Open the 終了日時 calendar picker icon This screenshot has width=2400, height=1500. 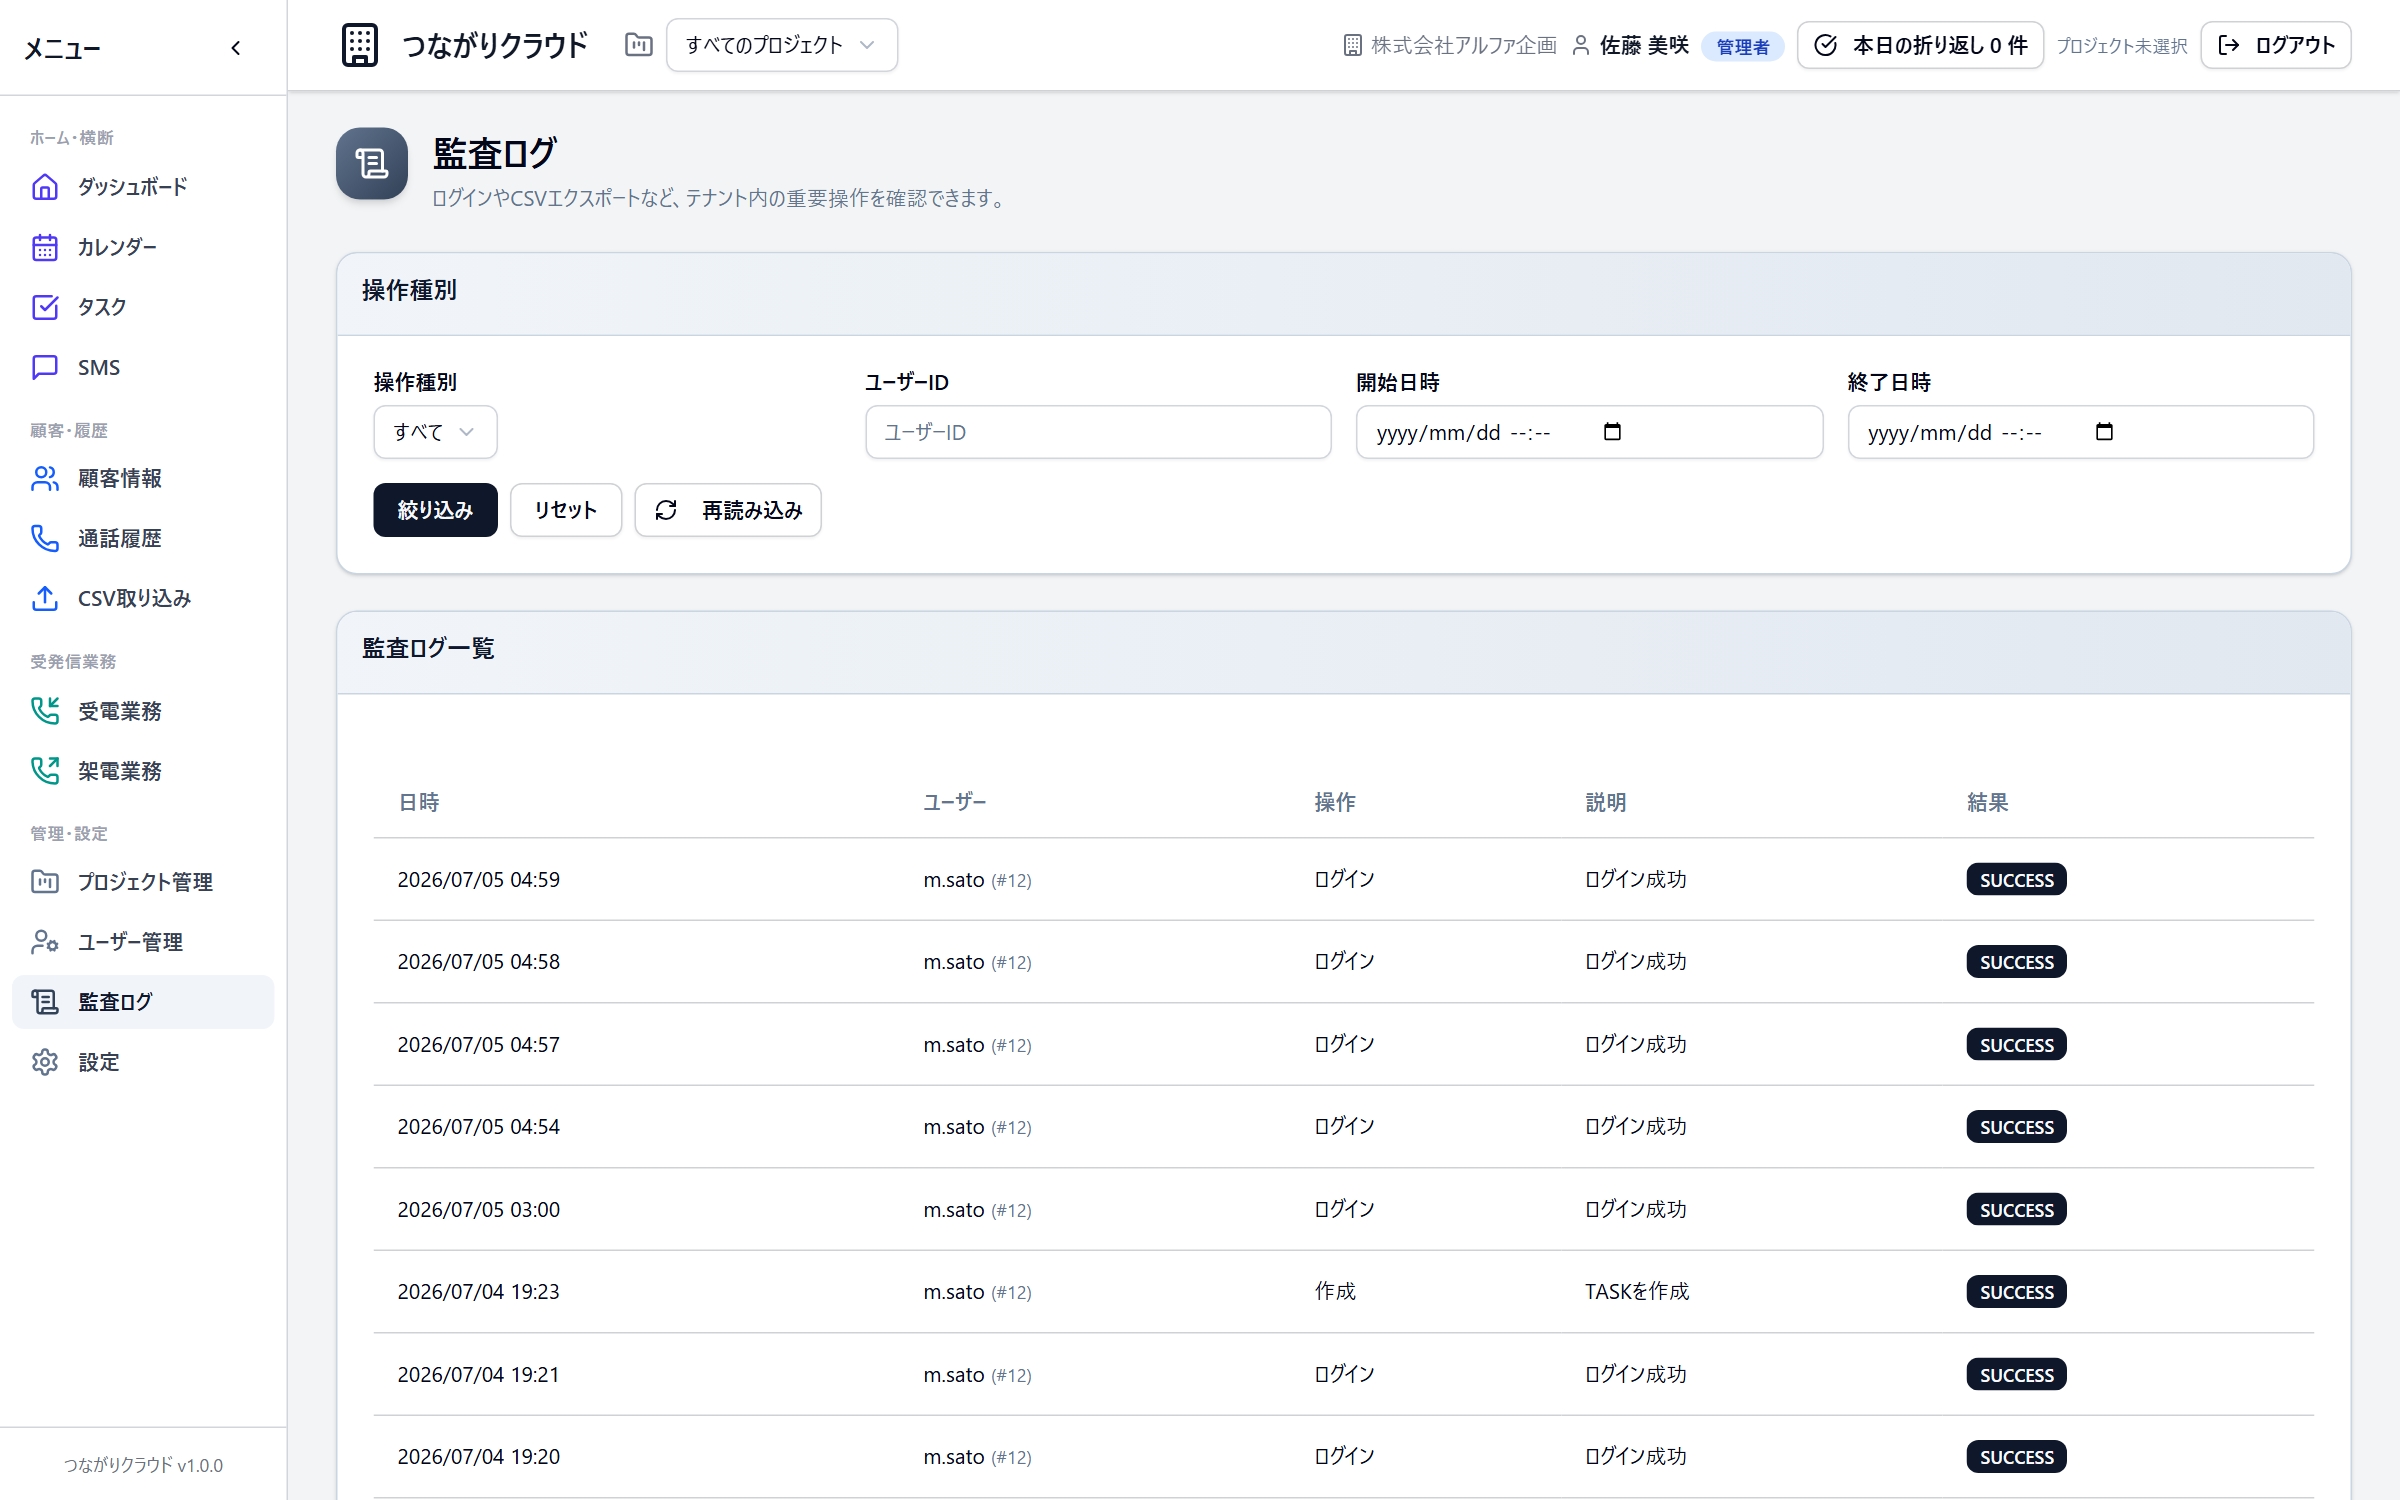point(2104,432)
